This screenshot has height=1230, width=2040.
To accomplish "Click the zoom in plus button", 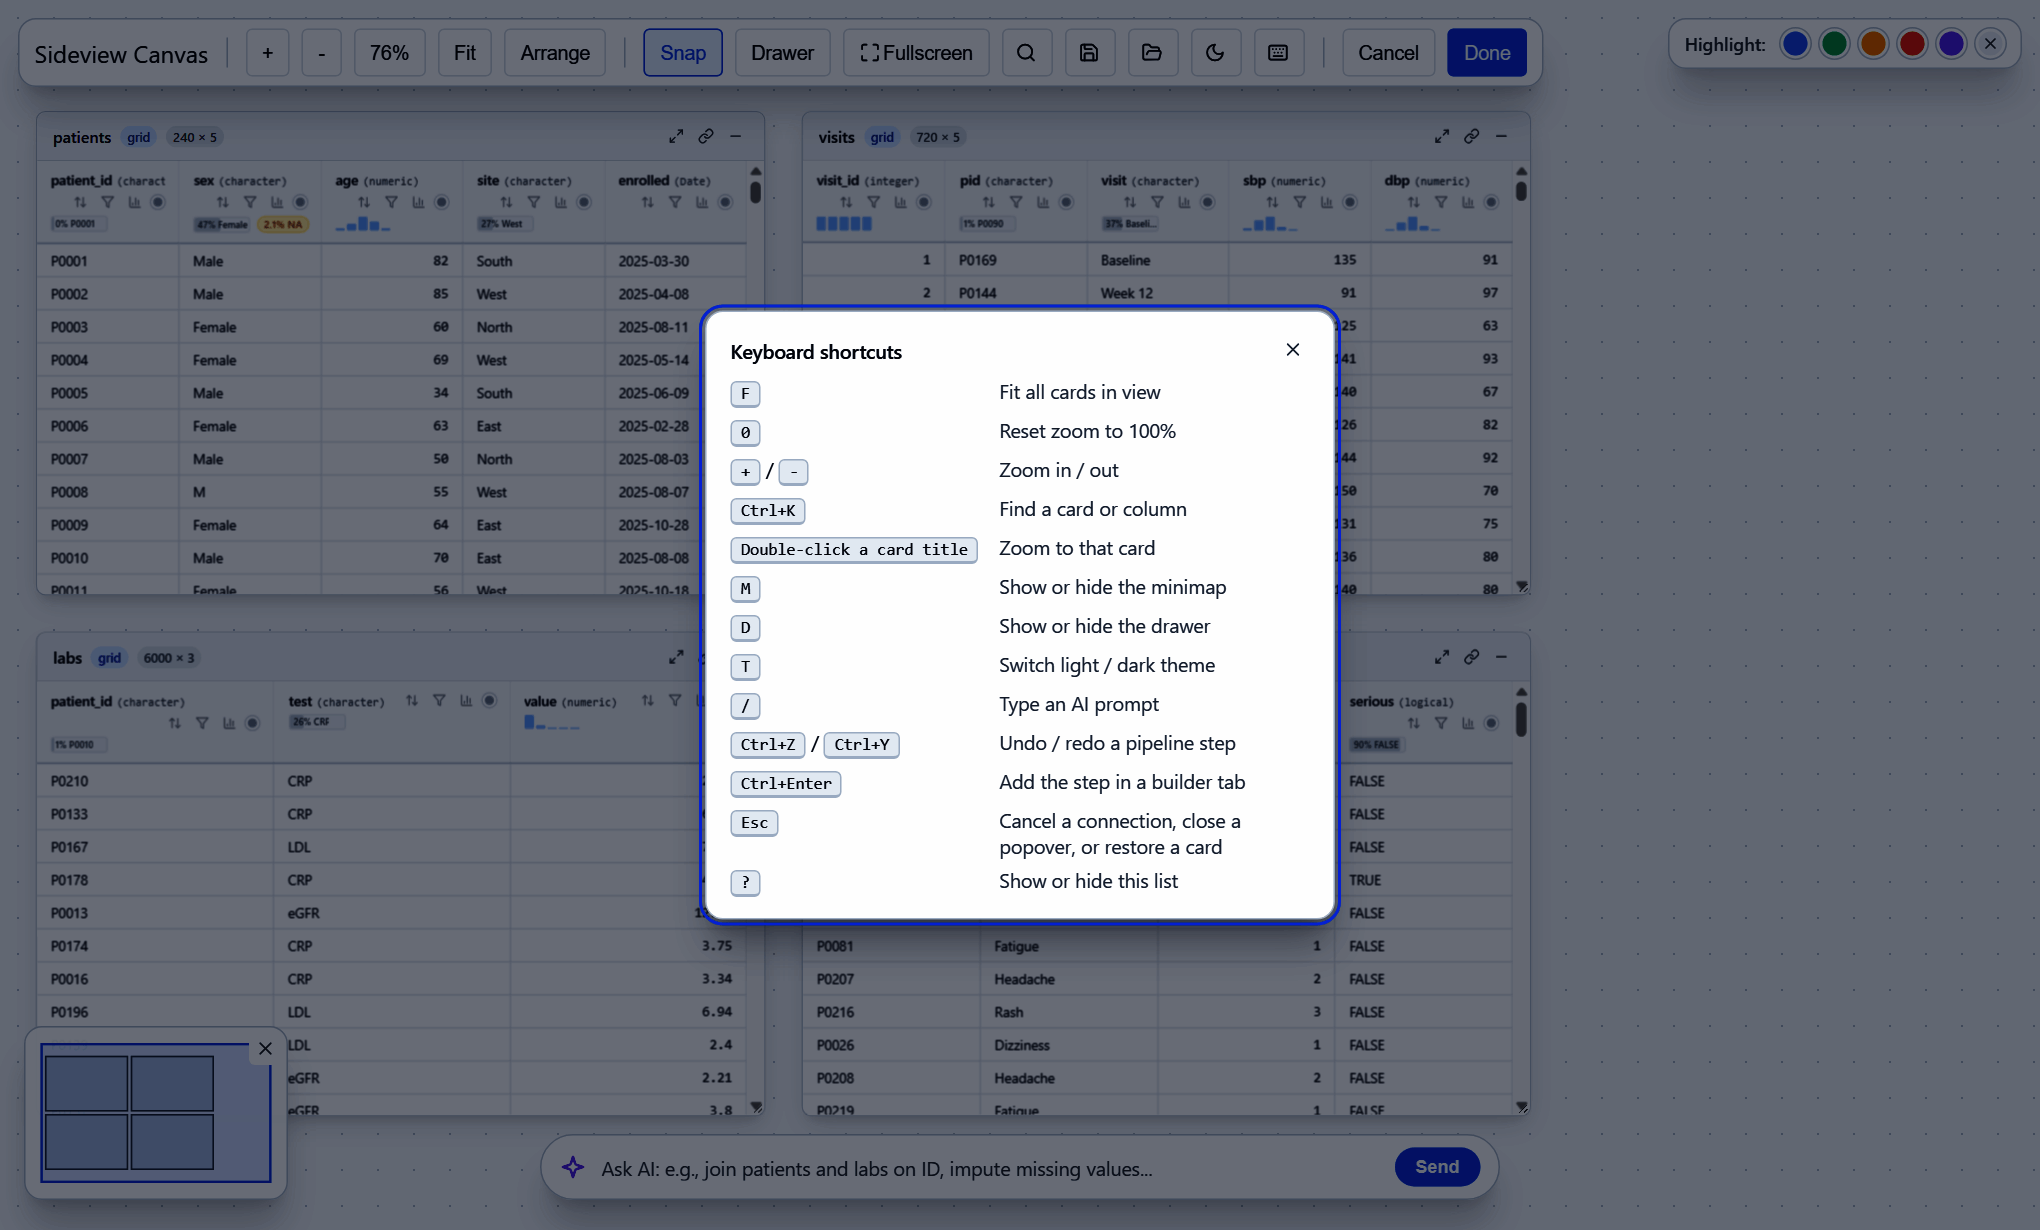I will pos(267,53).
